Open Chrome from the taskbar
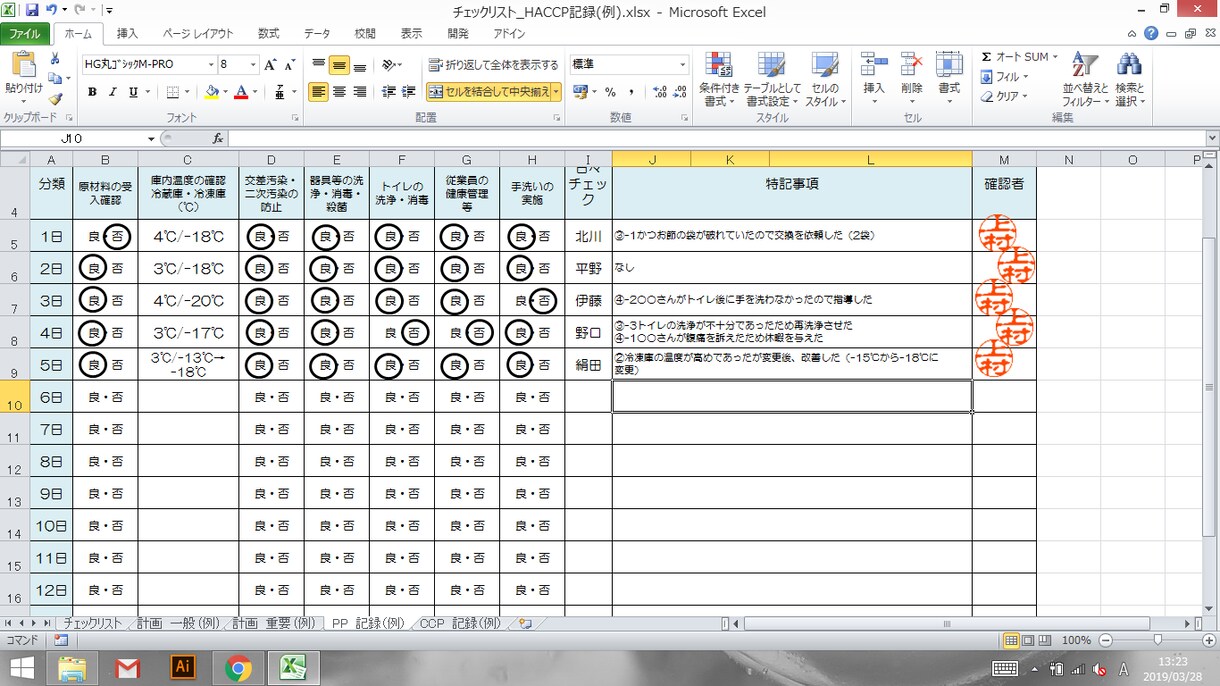Viewport: 1220px width, 686px height. tap(237, 667)
